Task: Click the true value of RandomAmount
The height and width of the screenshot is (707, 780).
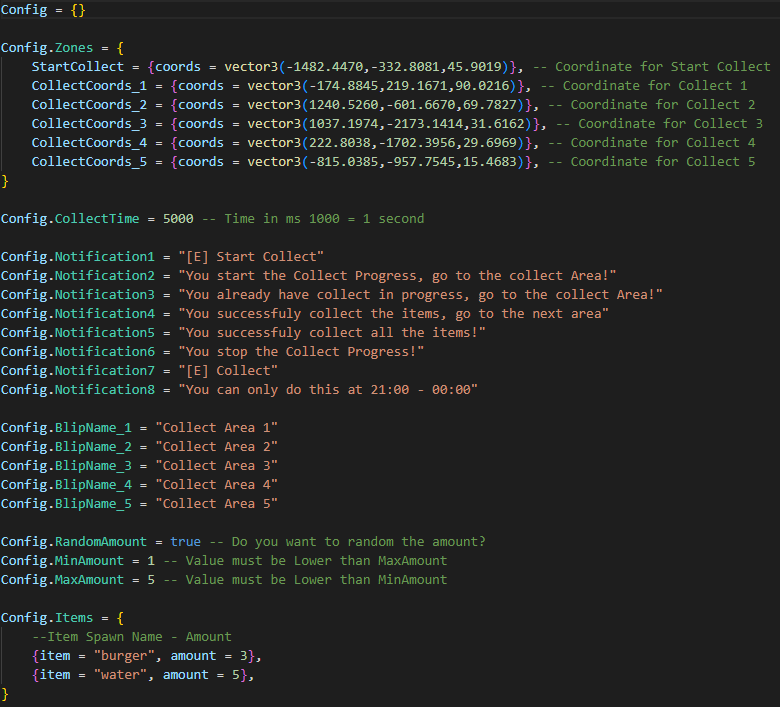Action: tap(186, 541)
